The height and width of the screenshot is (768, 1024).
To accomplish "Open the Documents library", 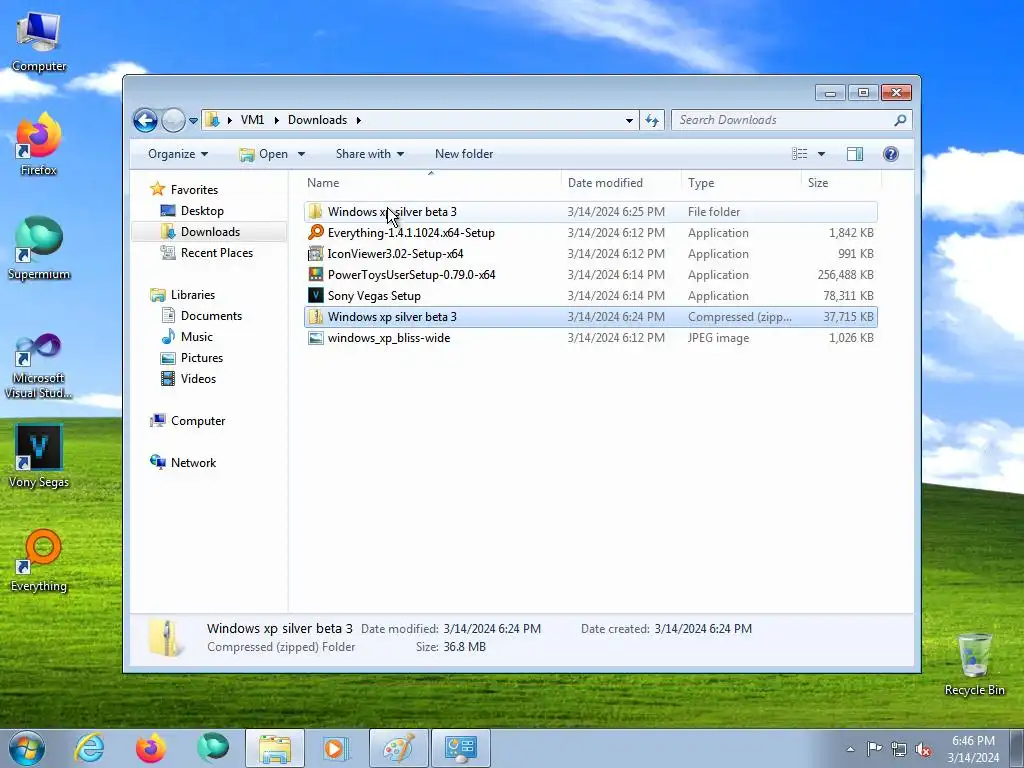I will point(211,316).
